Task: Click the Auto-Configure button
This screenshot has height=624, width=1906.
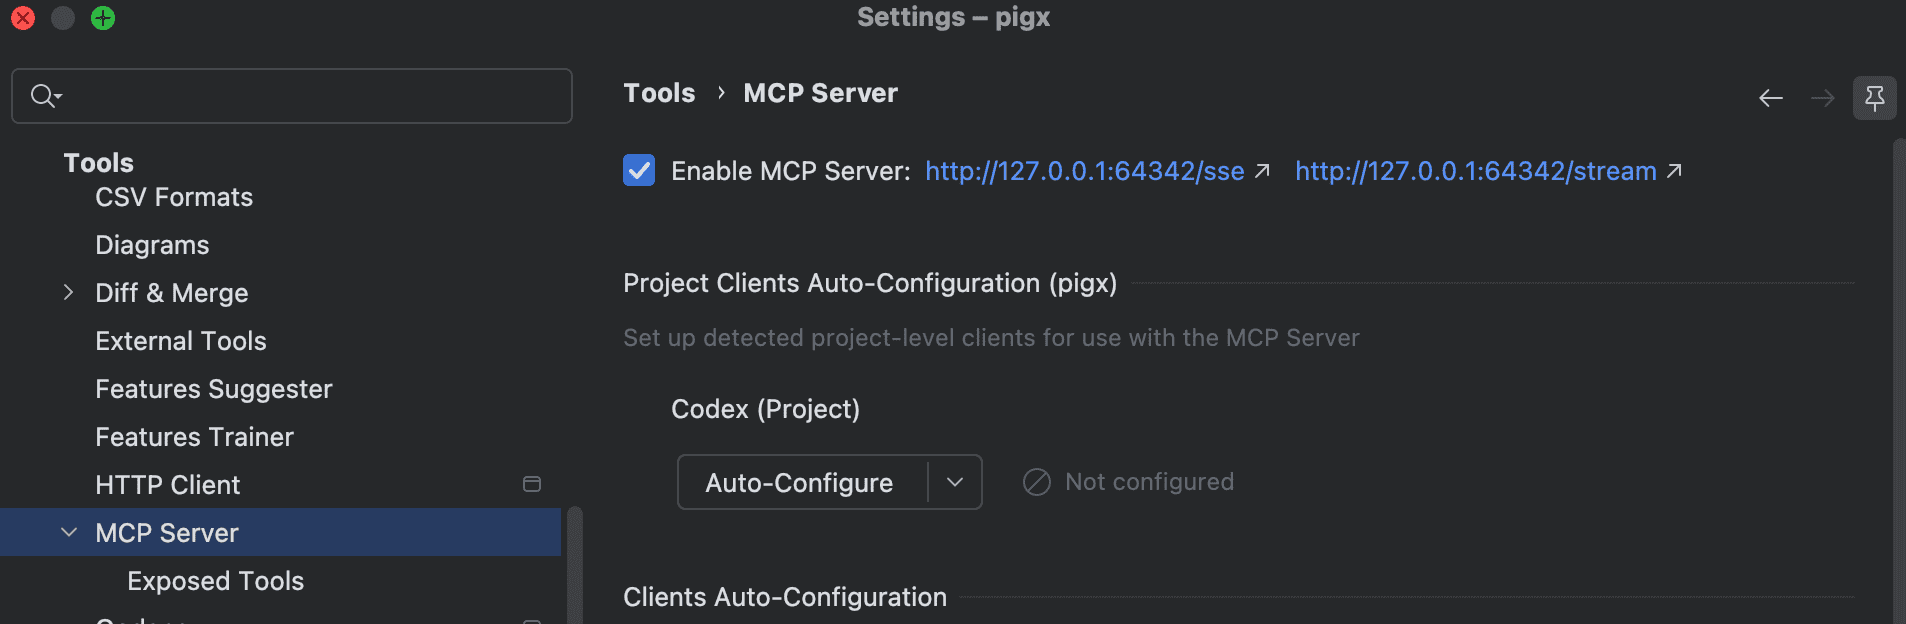Action: point(799,482)
